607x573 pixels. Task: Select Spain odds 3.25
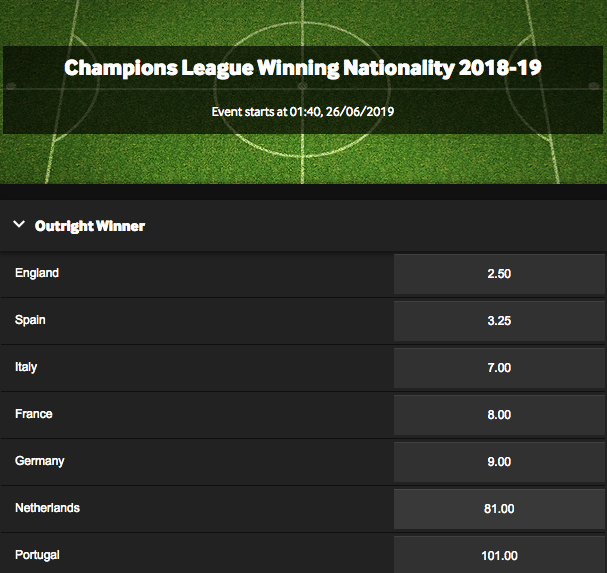click(499, 321)
